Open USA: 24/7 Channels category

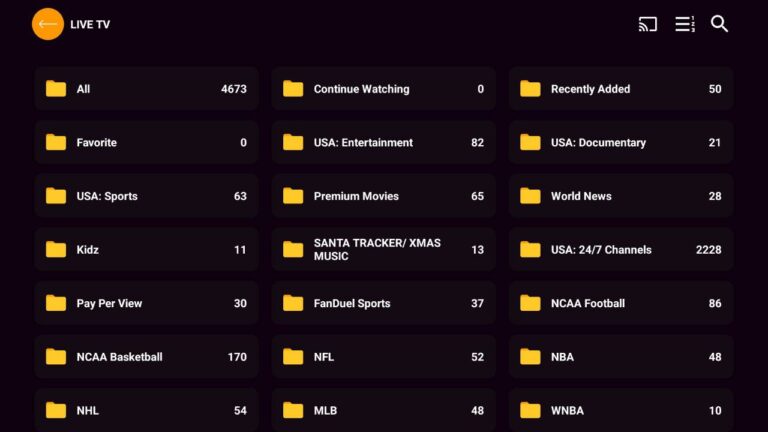pyautogui.click(x=620, y=250)
